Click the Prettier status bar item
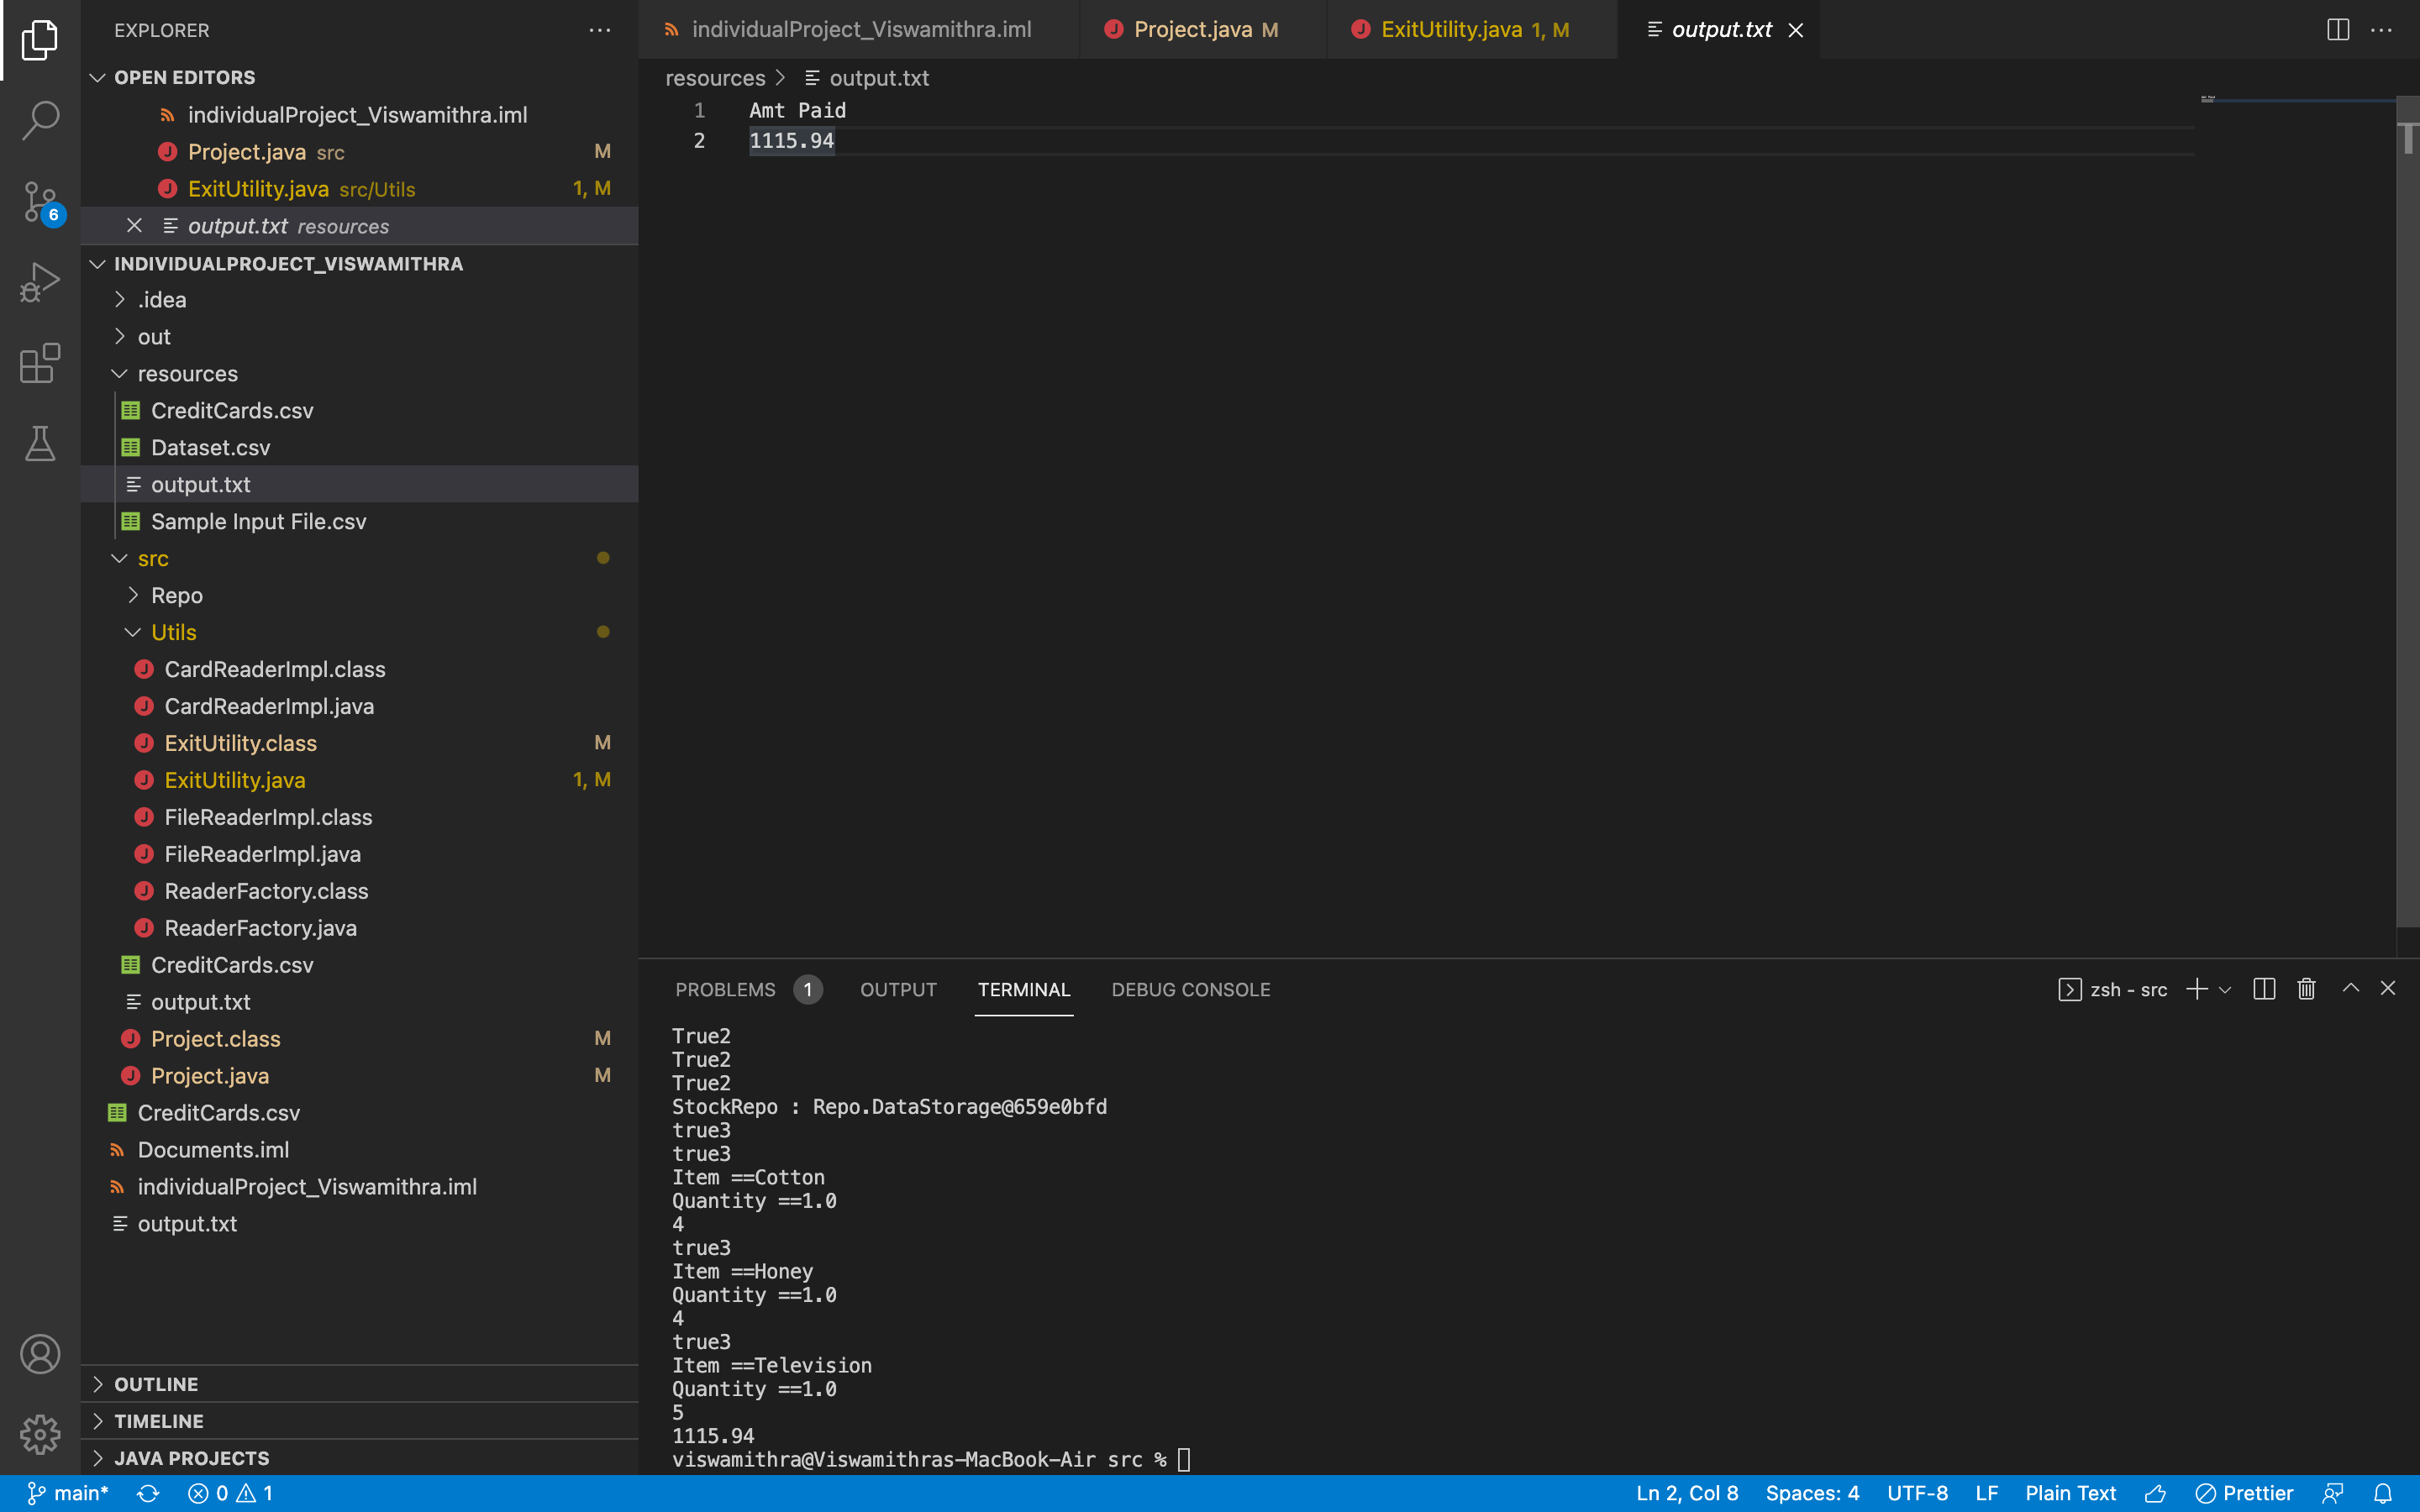2420x1512 pixels. [x=2245, y=1493]
